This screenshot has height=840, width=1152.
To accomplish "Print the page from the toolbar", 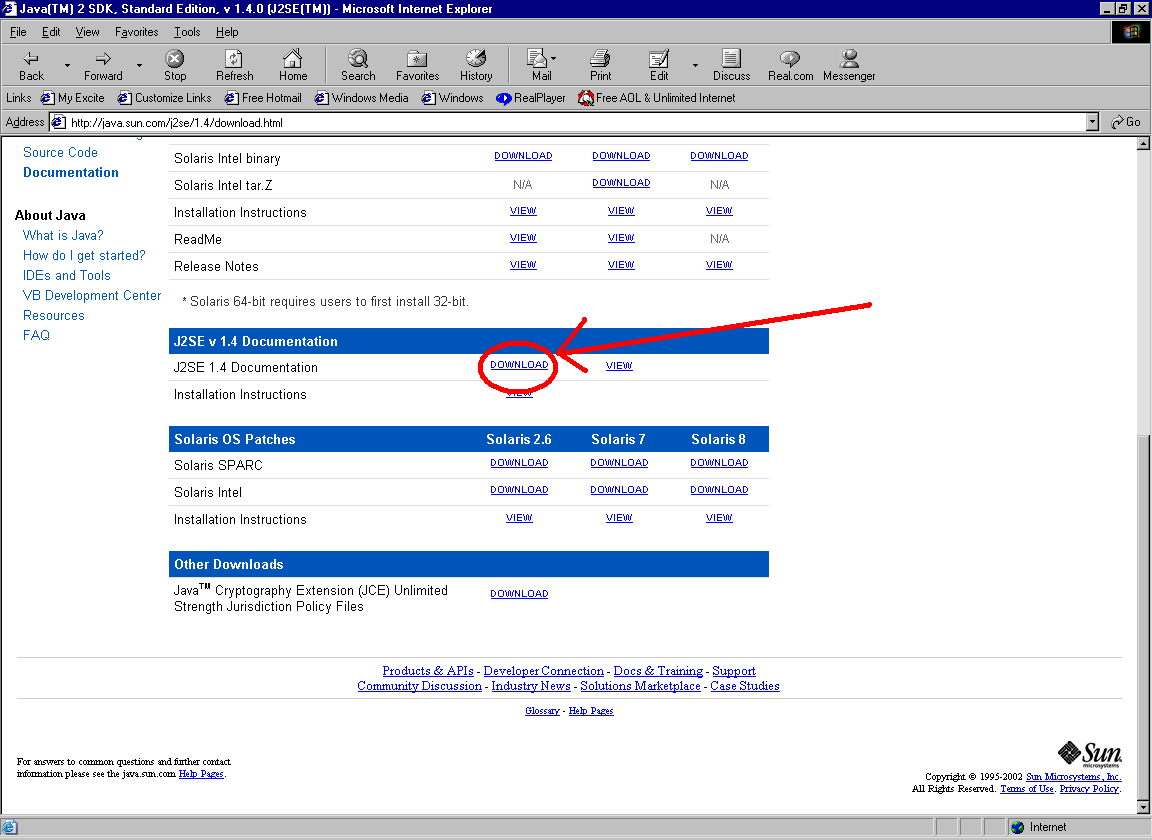I will point(600,65).
